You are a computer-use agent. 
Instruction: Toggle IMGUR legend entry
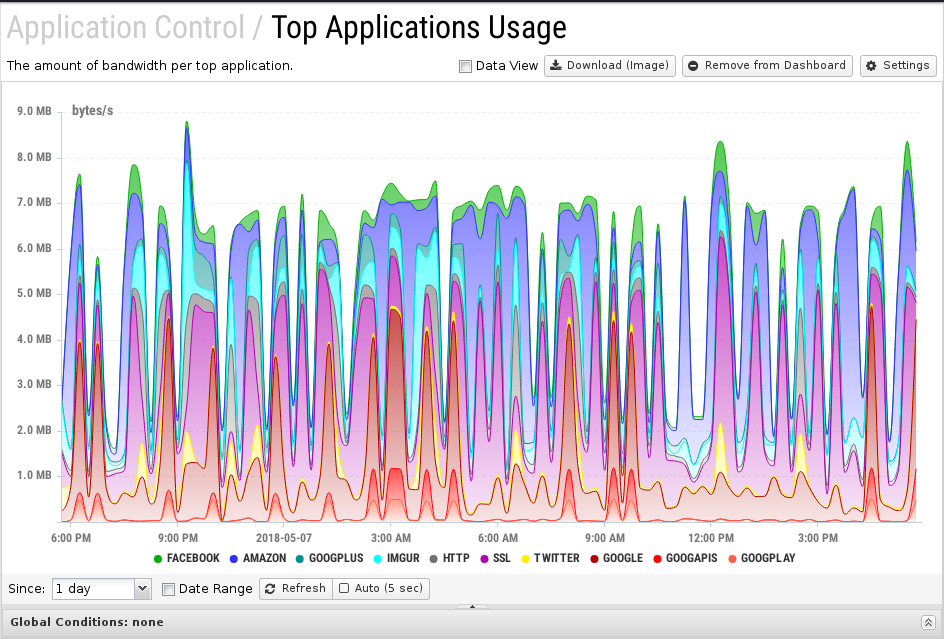click(x=396, y=558)
